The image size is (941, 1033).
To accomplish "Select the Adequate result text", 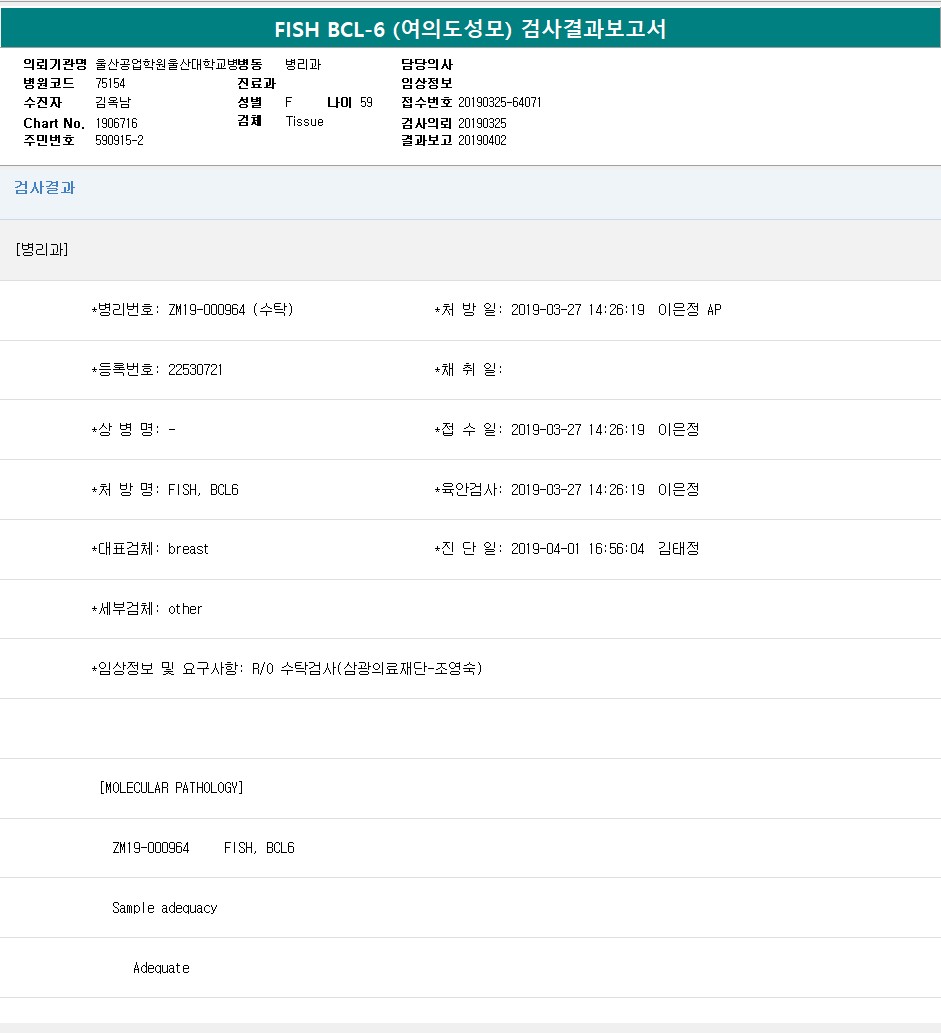I will click(x=161, y=968).
